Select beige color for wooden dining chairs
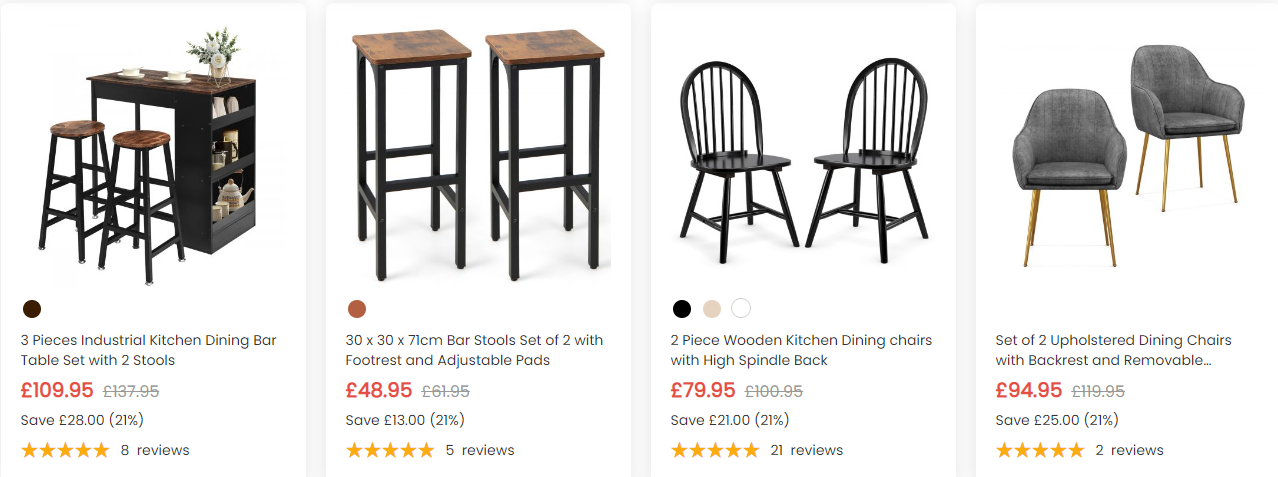 [x=711, y=308]
